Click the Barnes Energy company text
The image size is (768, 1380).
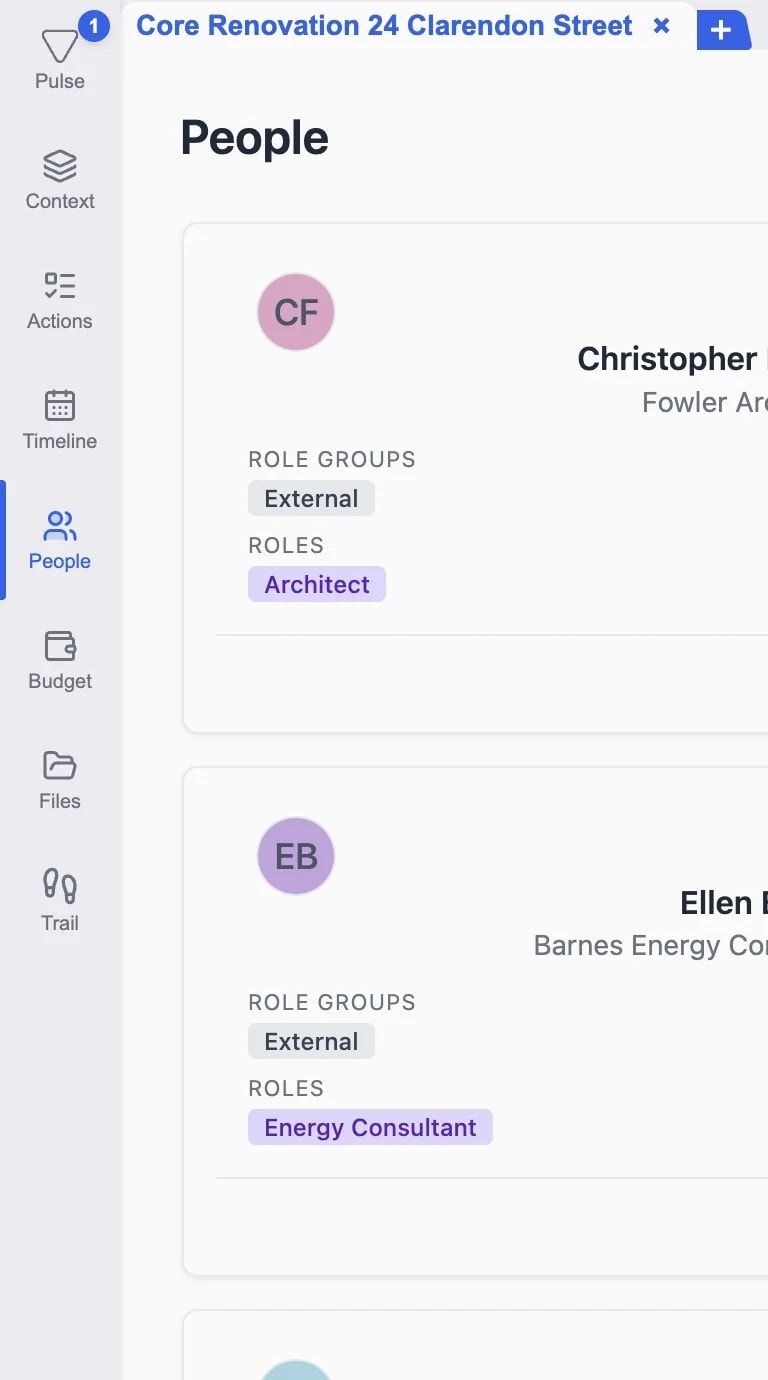coord(651,946)
